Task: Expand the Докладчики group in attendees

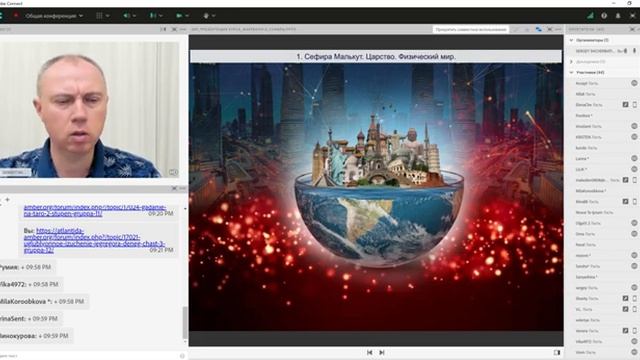Action: point(571,62)
